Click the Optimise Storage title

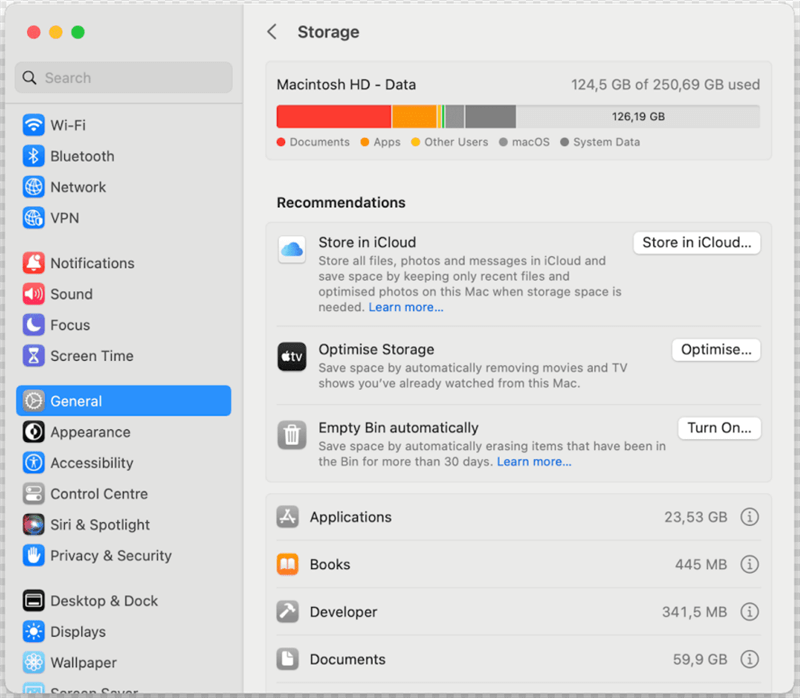(x=377, y=350)
